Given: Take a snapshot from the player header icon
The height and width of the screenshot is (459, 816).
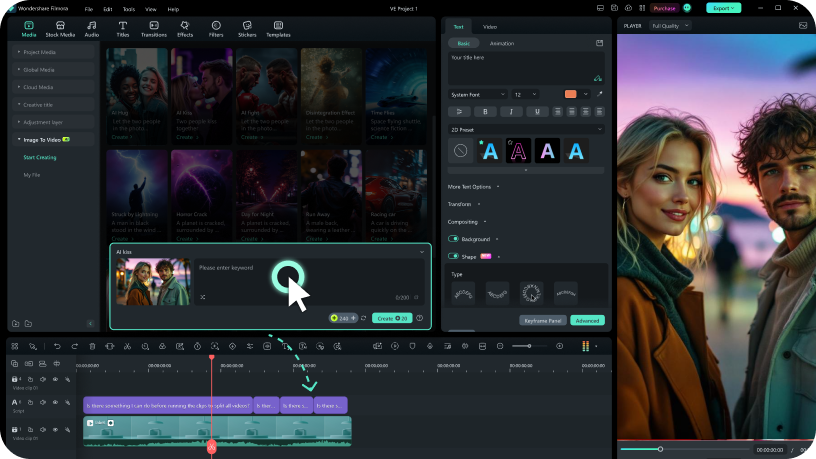Looking at the screenshot, I should pyautogui.click(x=803, y=26).
